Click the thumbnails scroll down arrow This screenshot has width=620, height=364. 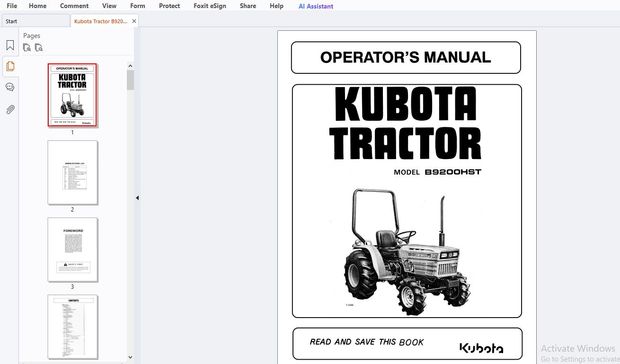coord(130,357)
